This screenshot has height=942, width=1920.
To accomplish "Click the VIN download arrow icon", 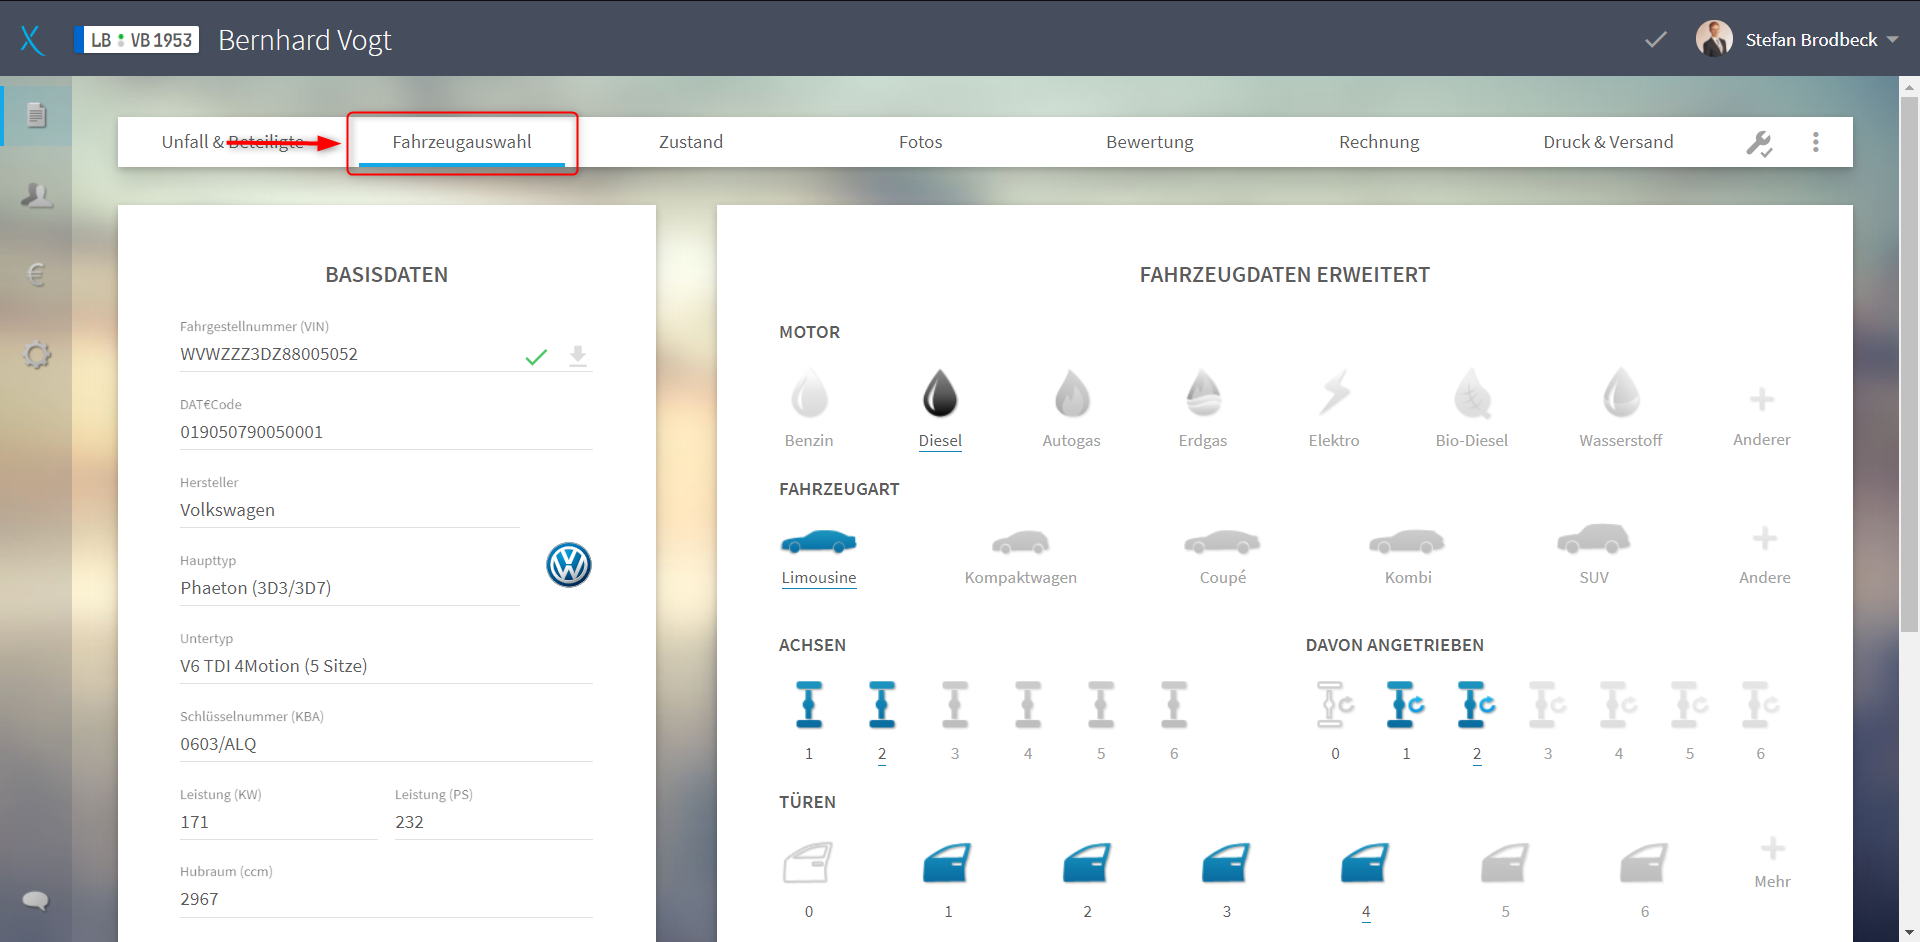I will [578, 356].
